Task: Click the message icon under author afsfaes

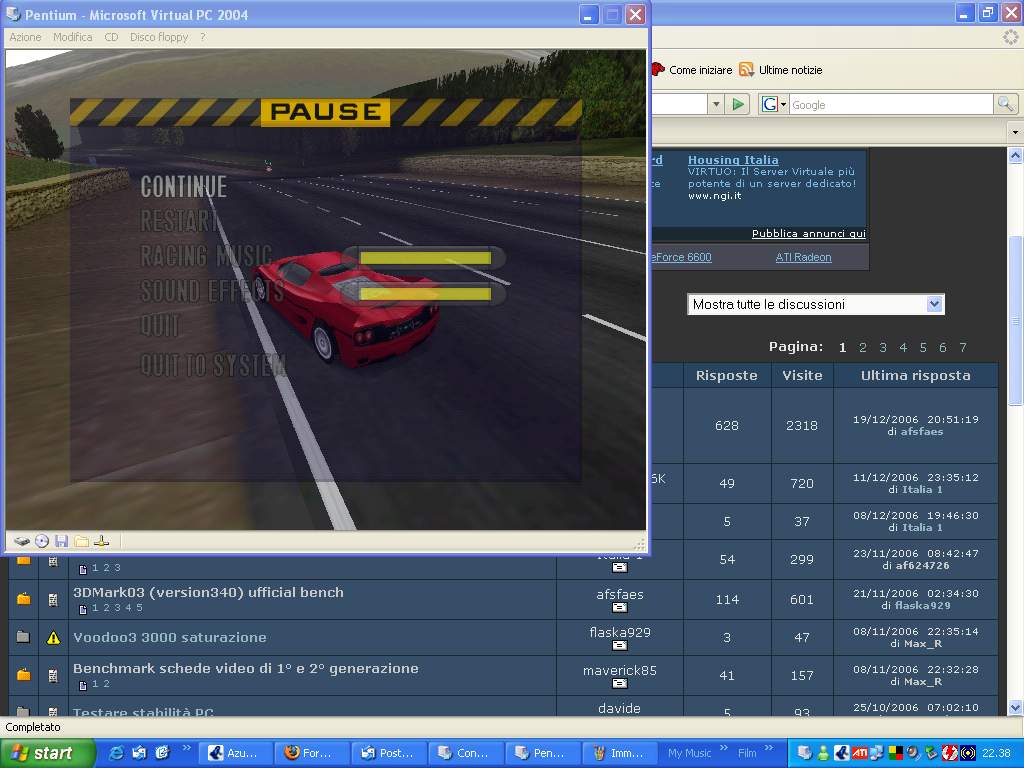Action: [x=620, y=608]
